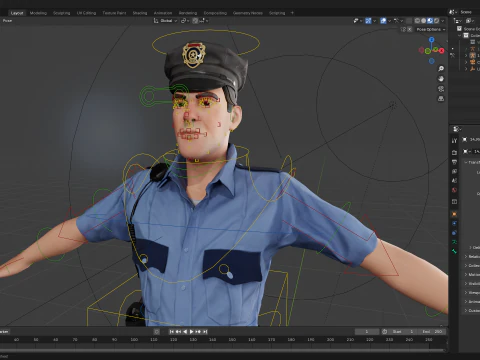
Task: Switch to the UV Editing workspace tab
Action: click(86, 13)
